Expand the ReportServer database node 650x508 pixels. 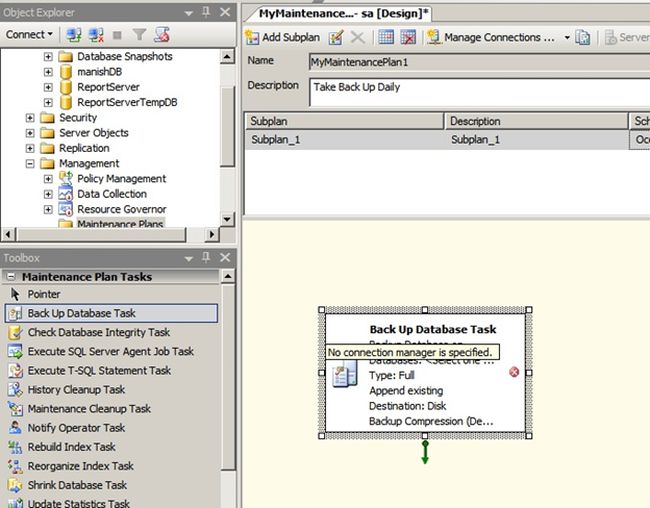click(48, 87)
